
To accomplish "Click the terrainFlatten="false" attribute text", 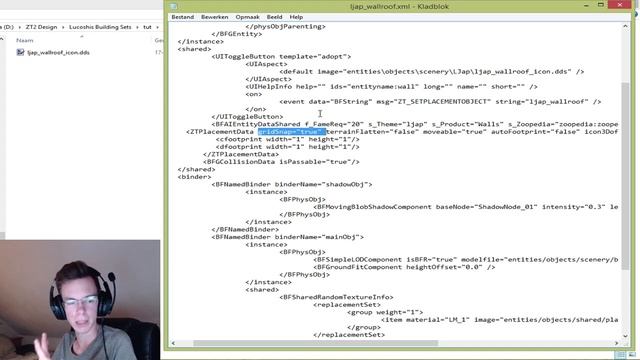I will (x=372, y=132).
